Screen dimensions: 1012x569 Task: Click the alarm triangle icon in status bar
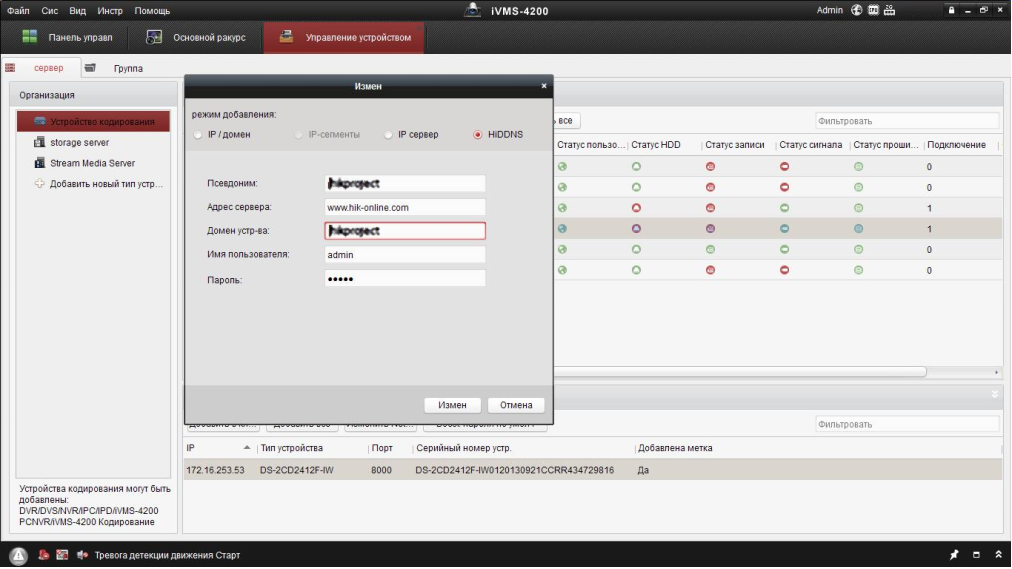point(18,556)
